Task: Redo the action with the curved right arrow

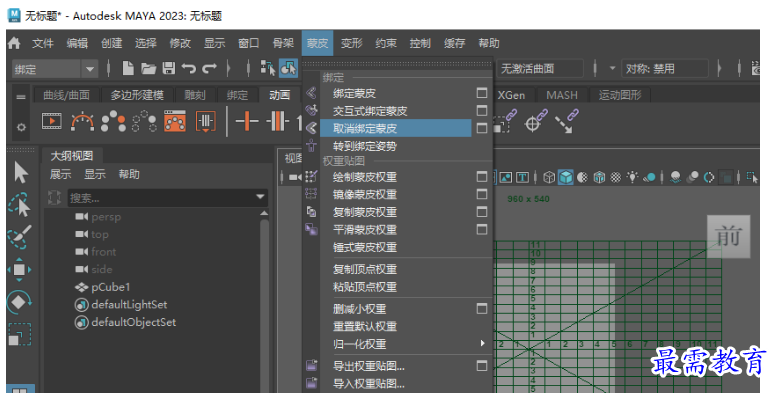Action: pos(210,68)
